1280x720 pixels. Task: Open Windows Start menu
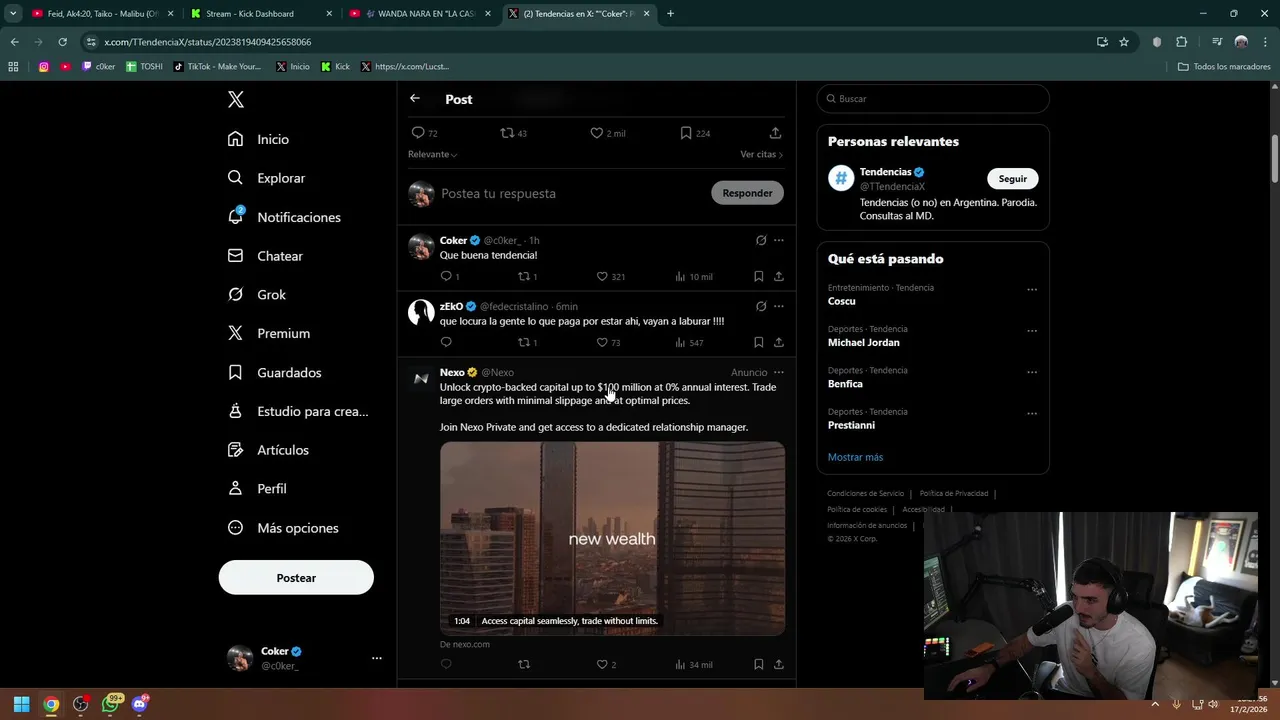(x=22, y=704)
